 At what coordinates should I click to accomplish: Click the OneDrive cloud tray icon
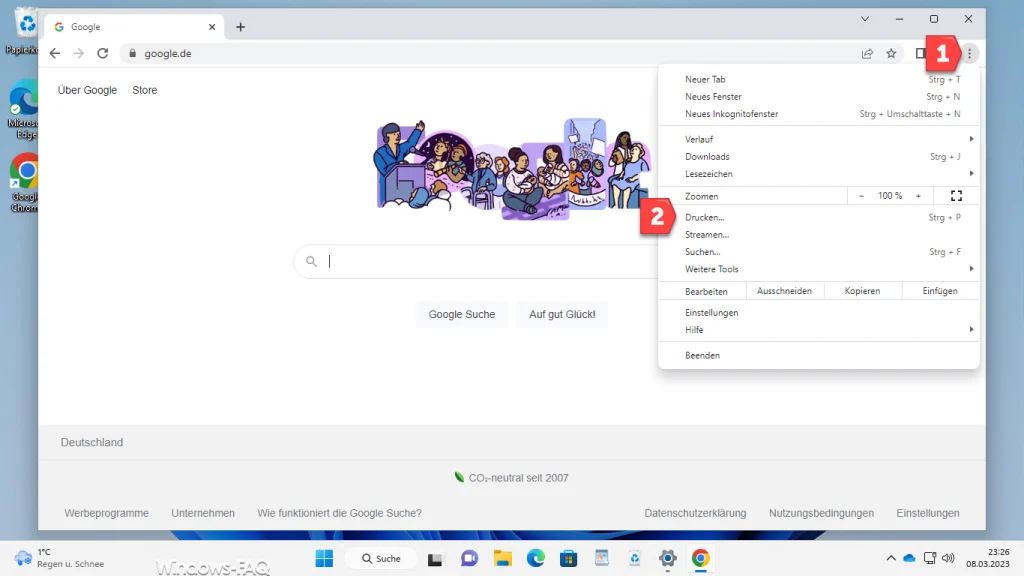pos(909,558)
